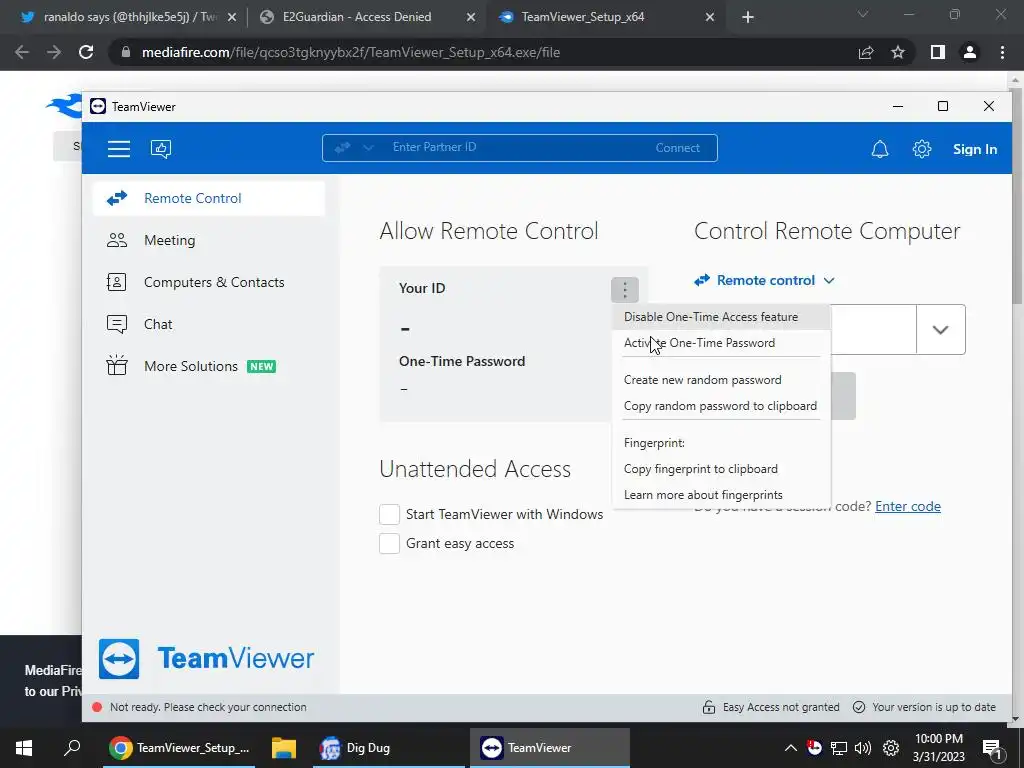
Task: Open the Meeting section
Action: click(209, 240)
